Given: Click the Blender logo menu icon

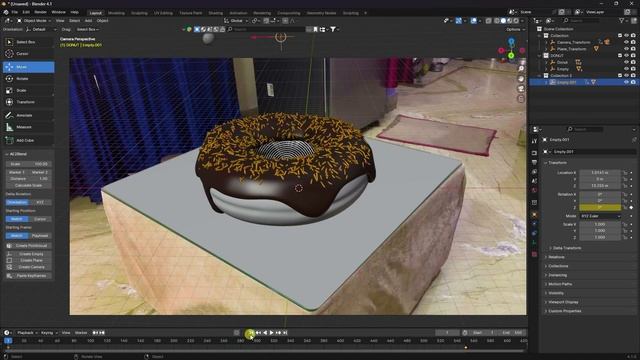Looking at the screenshot, I should [6, 12].
